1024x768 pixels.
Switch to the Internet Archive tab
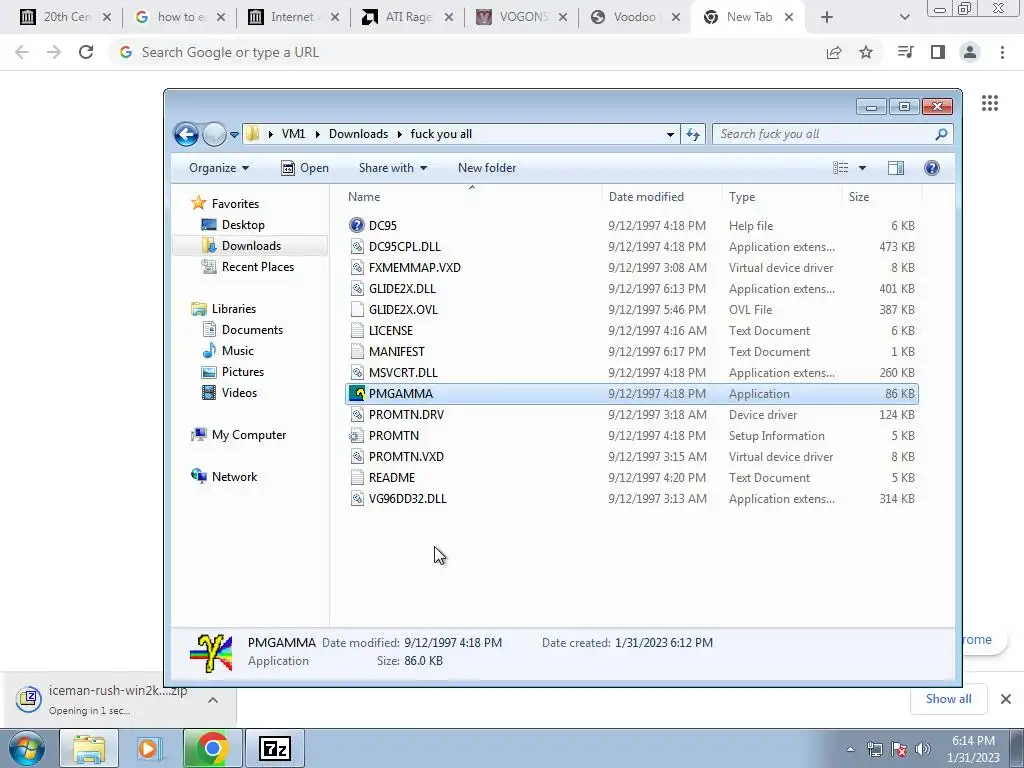tap(292, 17)
